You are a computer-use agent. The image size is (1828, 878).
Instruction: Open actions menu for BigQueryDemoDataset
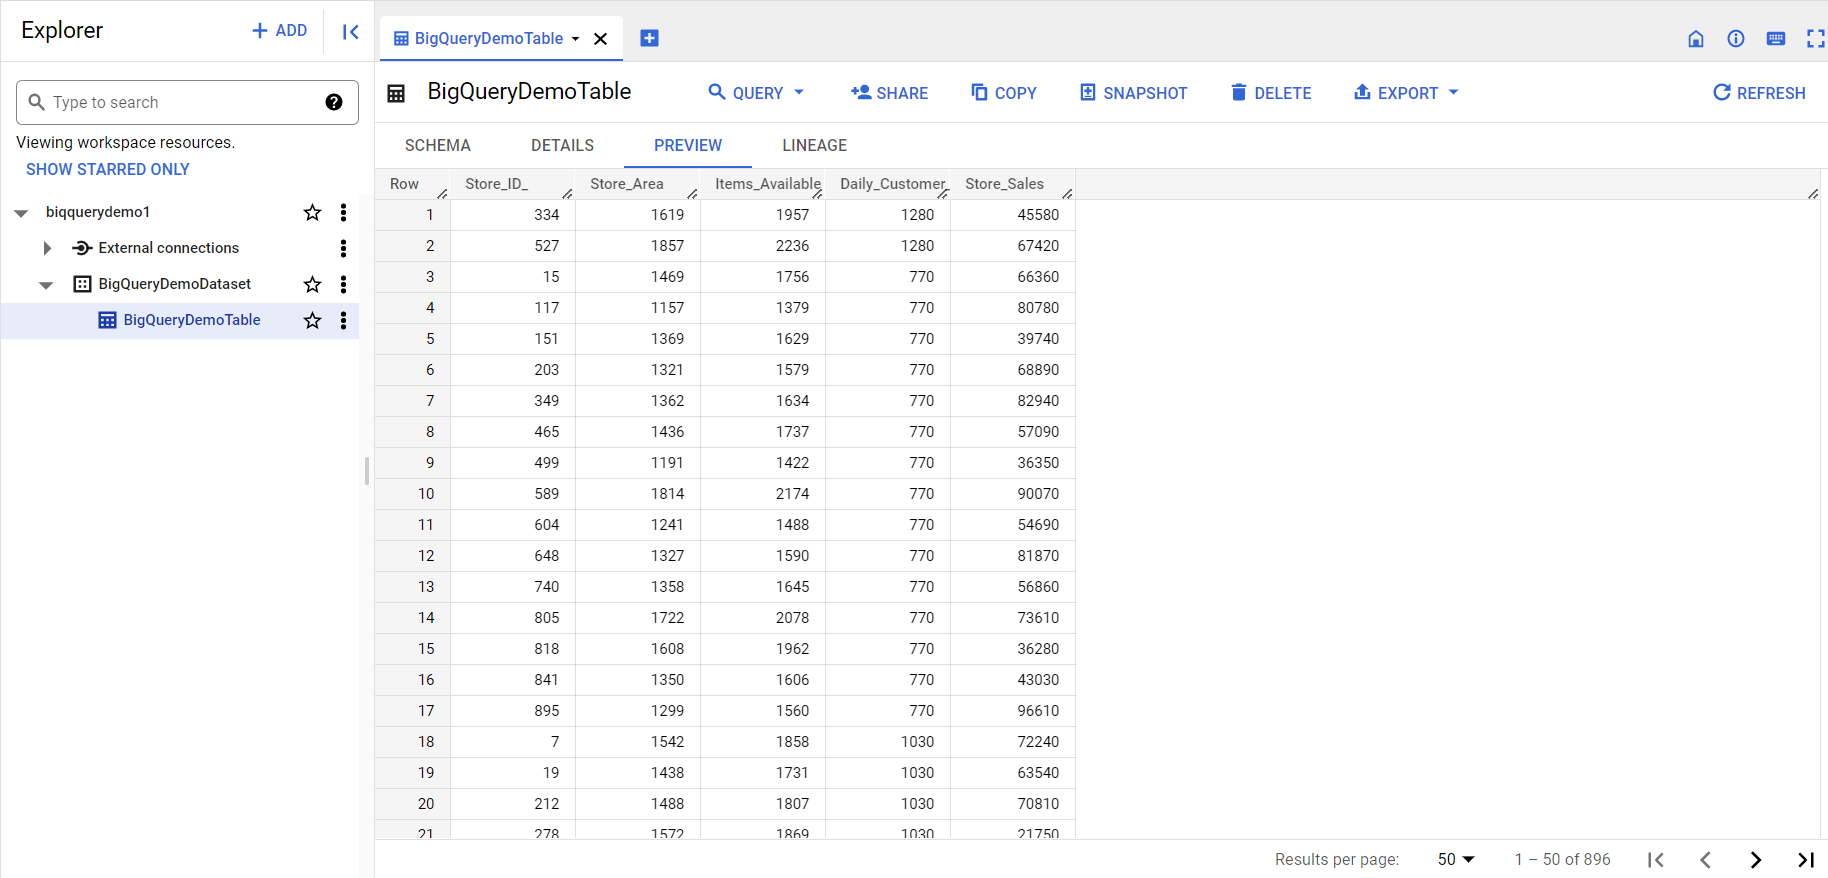[343, 284]
